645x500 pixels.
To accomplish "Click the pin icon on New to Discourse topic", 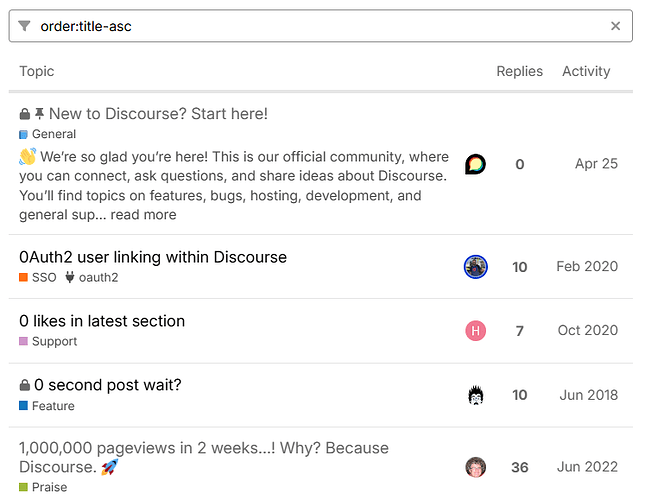I will point(39,113).
